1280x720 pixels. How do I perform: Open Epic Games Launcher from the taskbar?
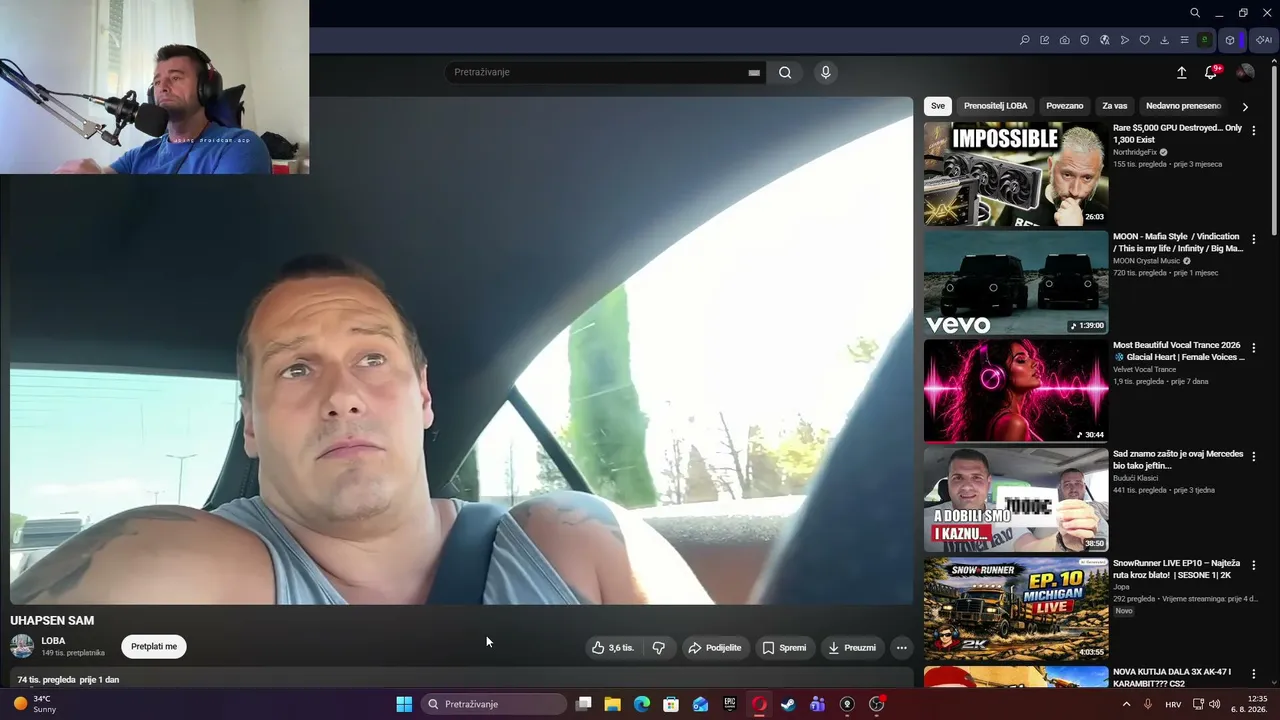tap(730, 704)
